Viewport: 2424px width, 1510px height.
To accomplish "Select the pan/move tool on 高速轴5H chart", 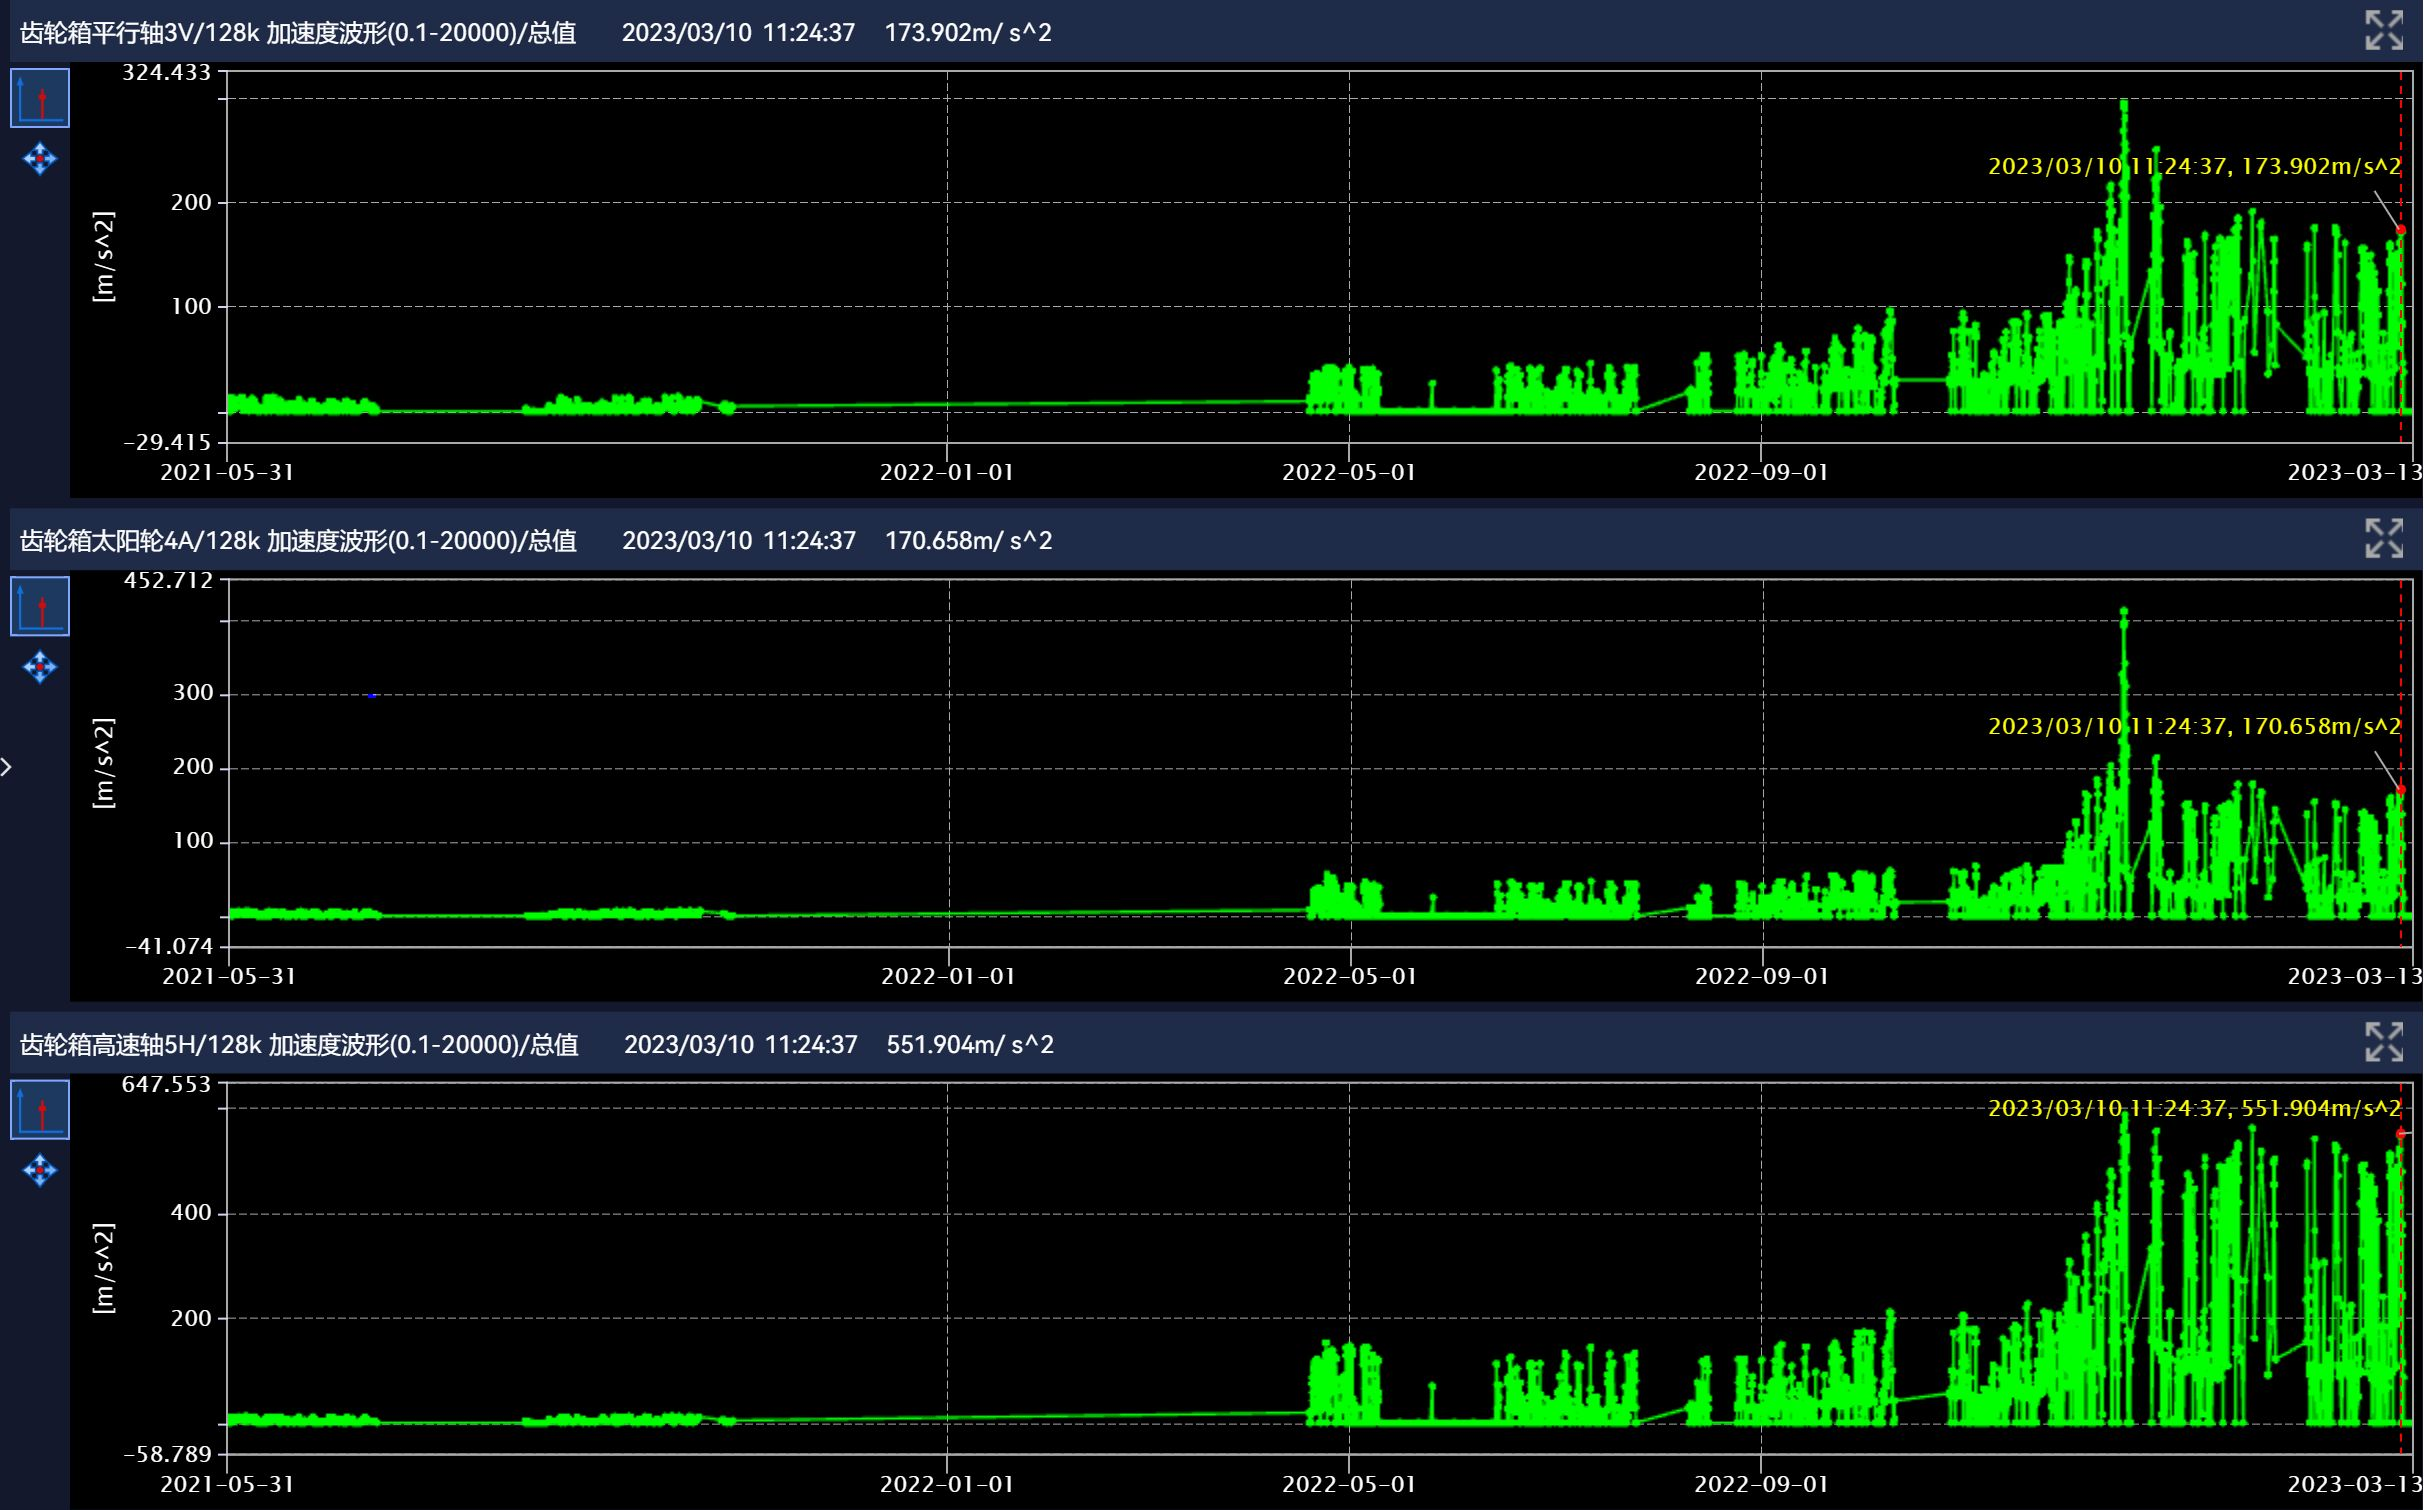I will [x=40, y=1170].
